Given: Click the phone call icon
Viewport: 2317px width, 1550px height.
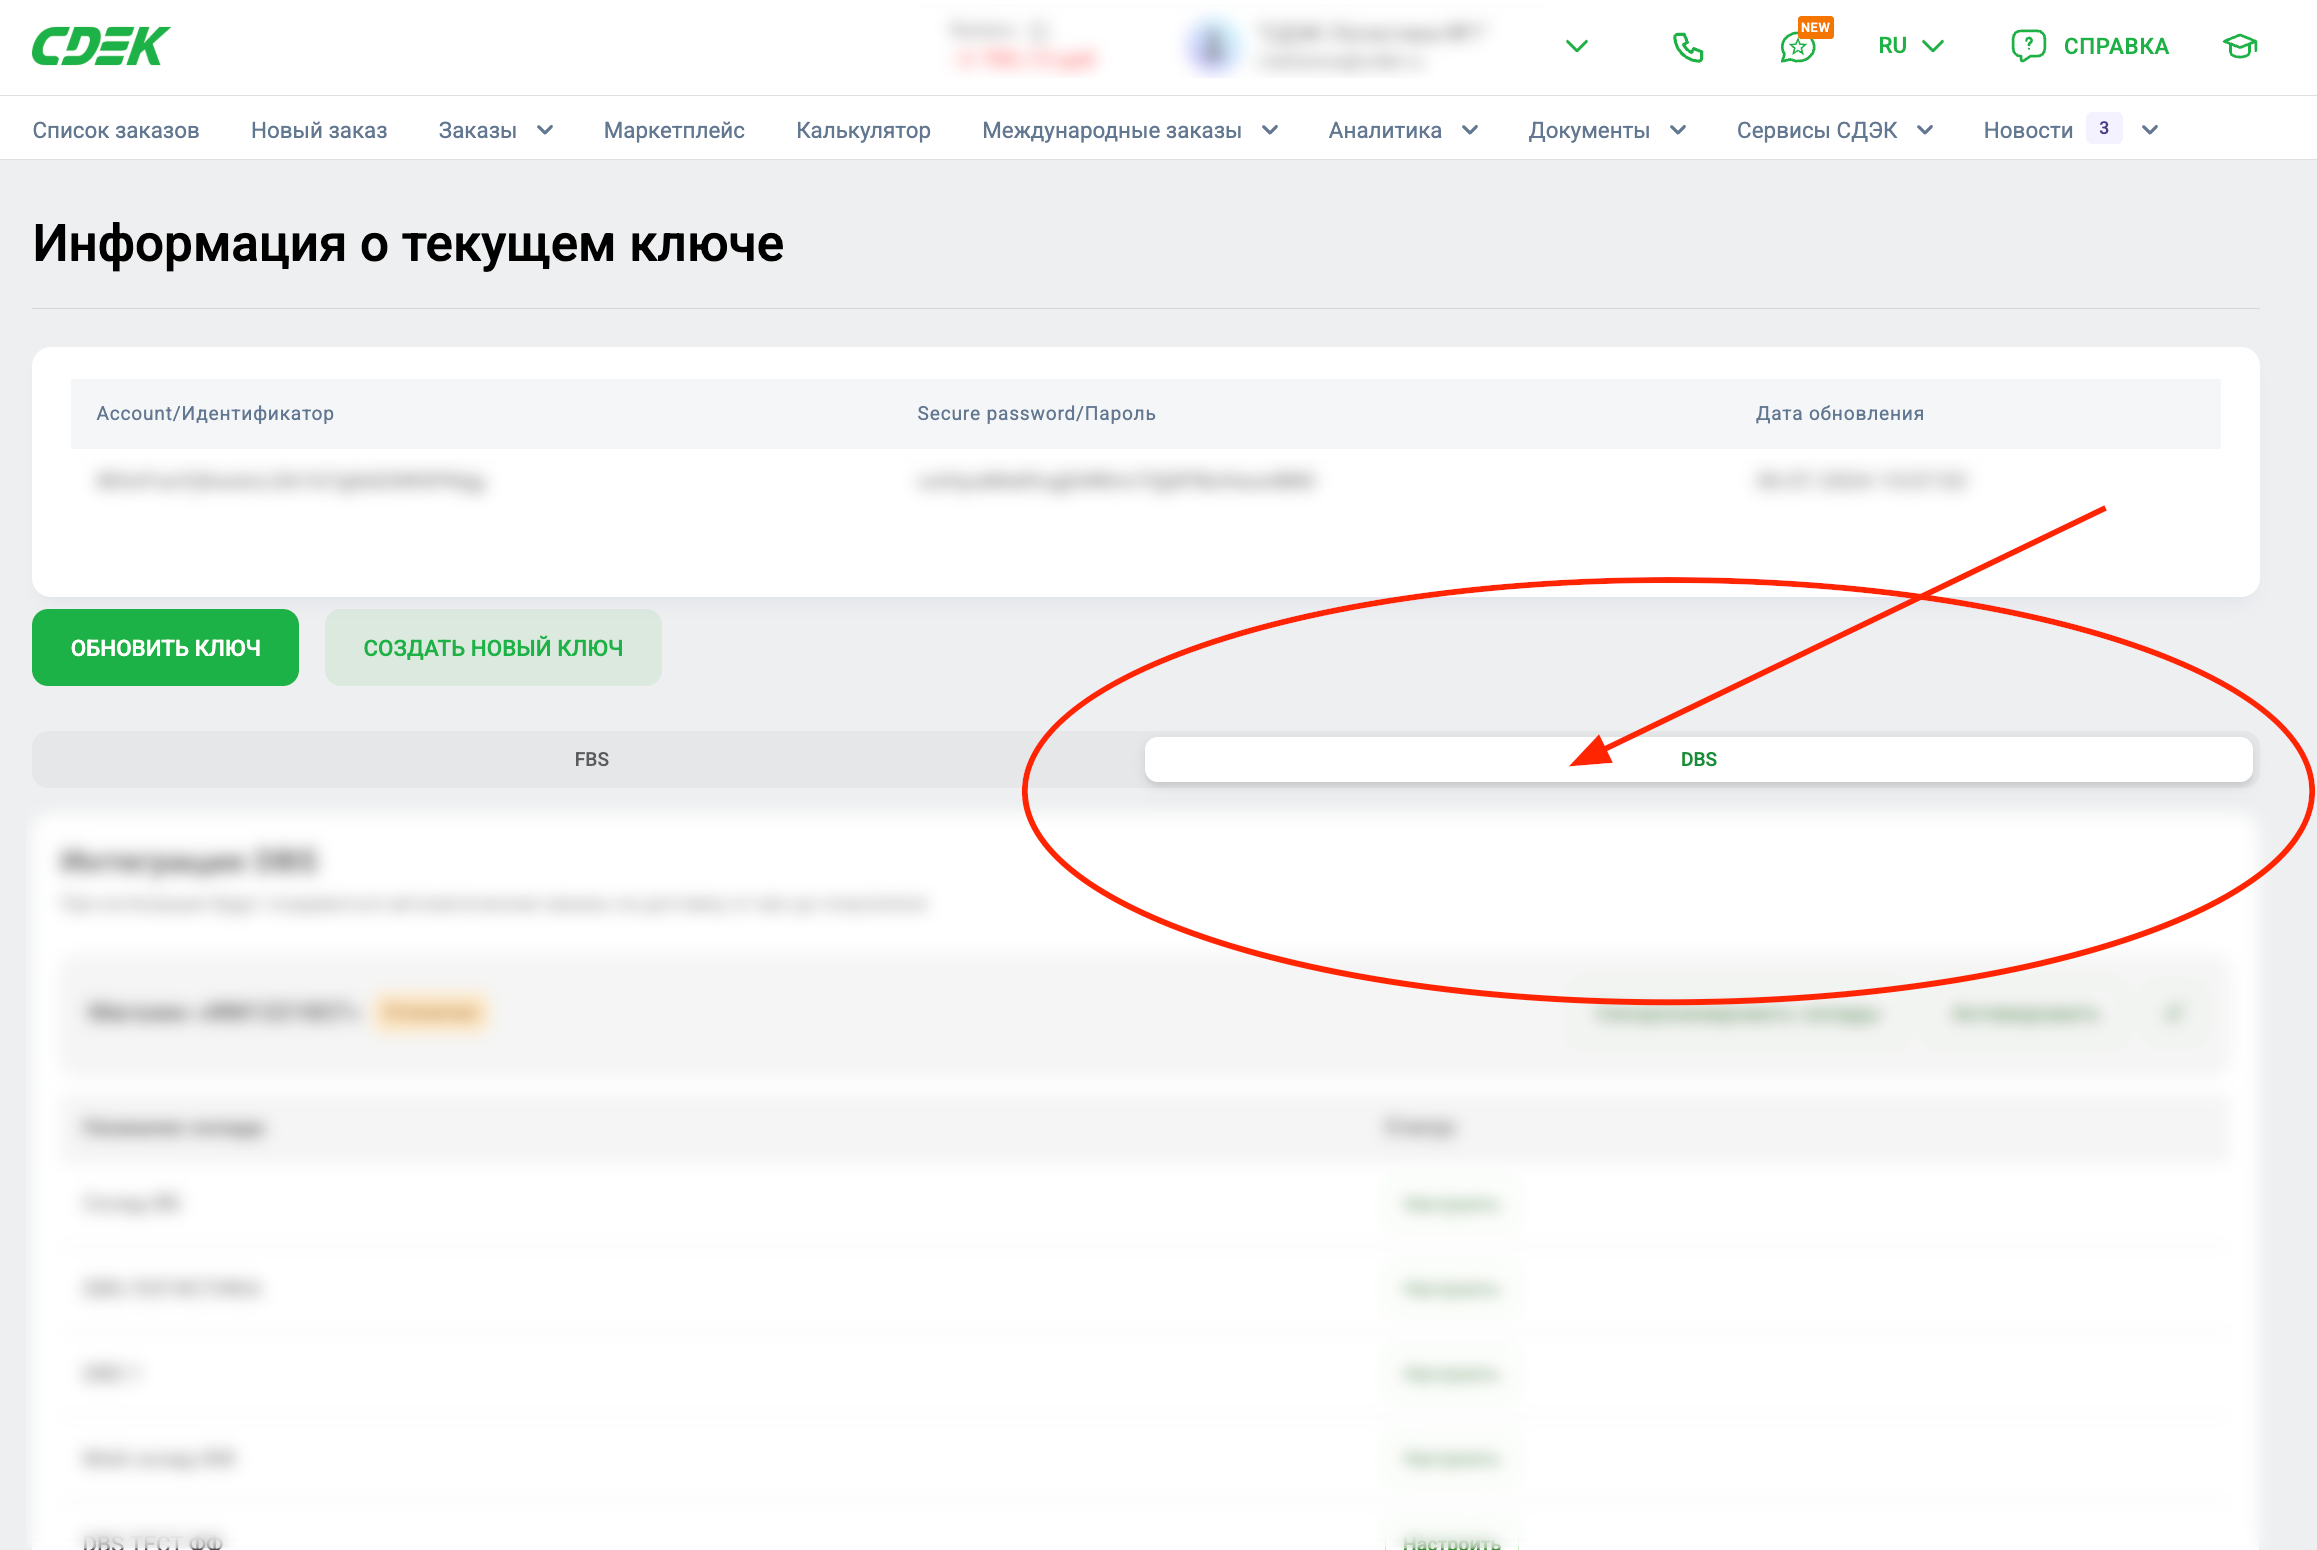Looking at the screenshot, I should 1687,47.
